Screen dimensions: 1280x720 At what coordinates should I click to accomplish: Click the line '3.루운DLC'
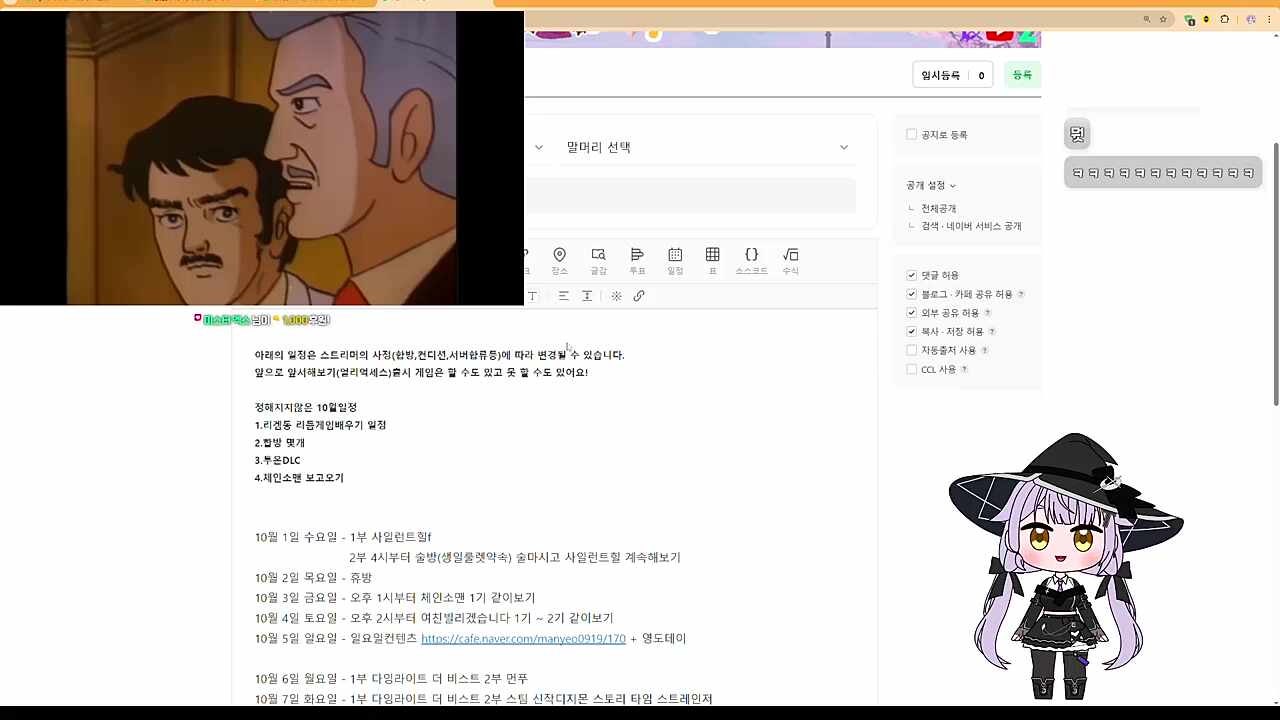(x=277, y=460)
